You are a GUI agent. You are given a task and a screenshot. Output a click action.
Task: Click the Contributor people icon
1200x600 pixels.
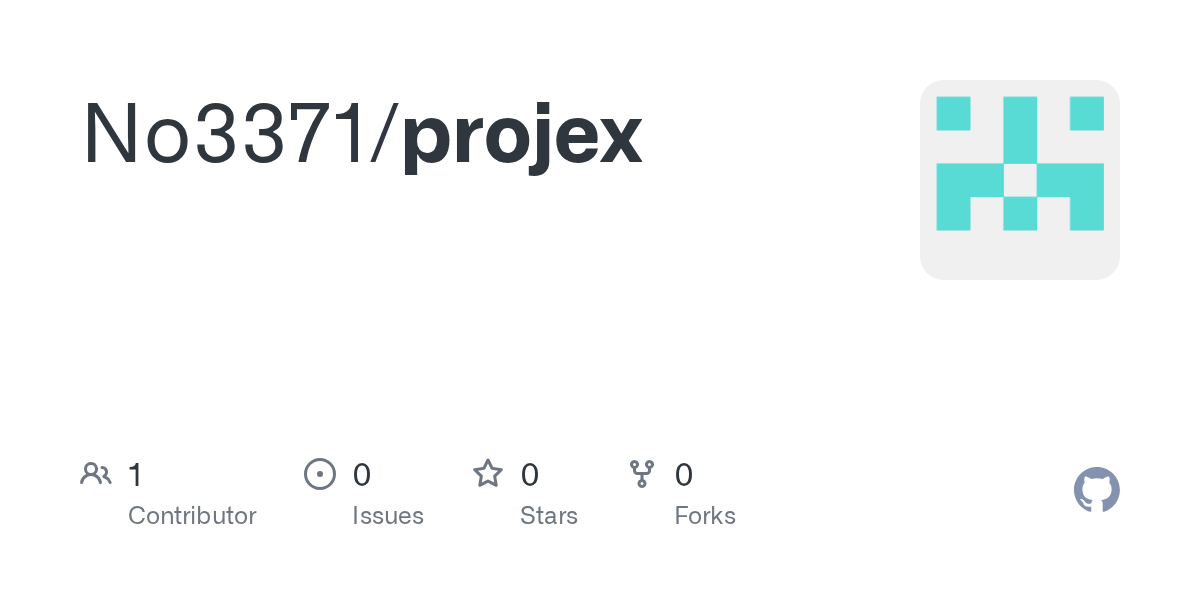coord(96,474)
